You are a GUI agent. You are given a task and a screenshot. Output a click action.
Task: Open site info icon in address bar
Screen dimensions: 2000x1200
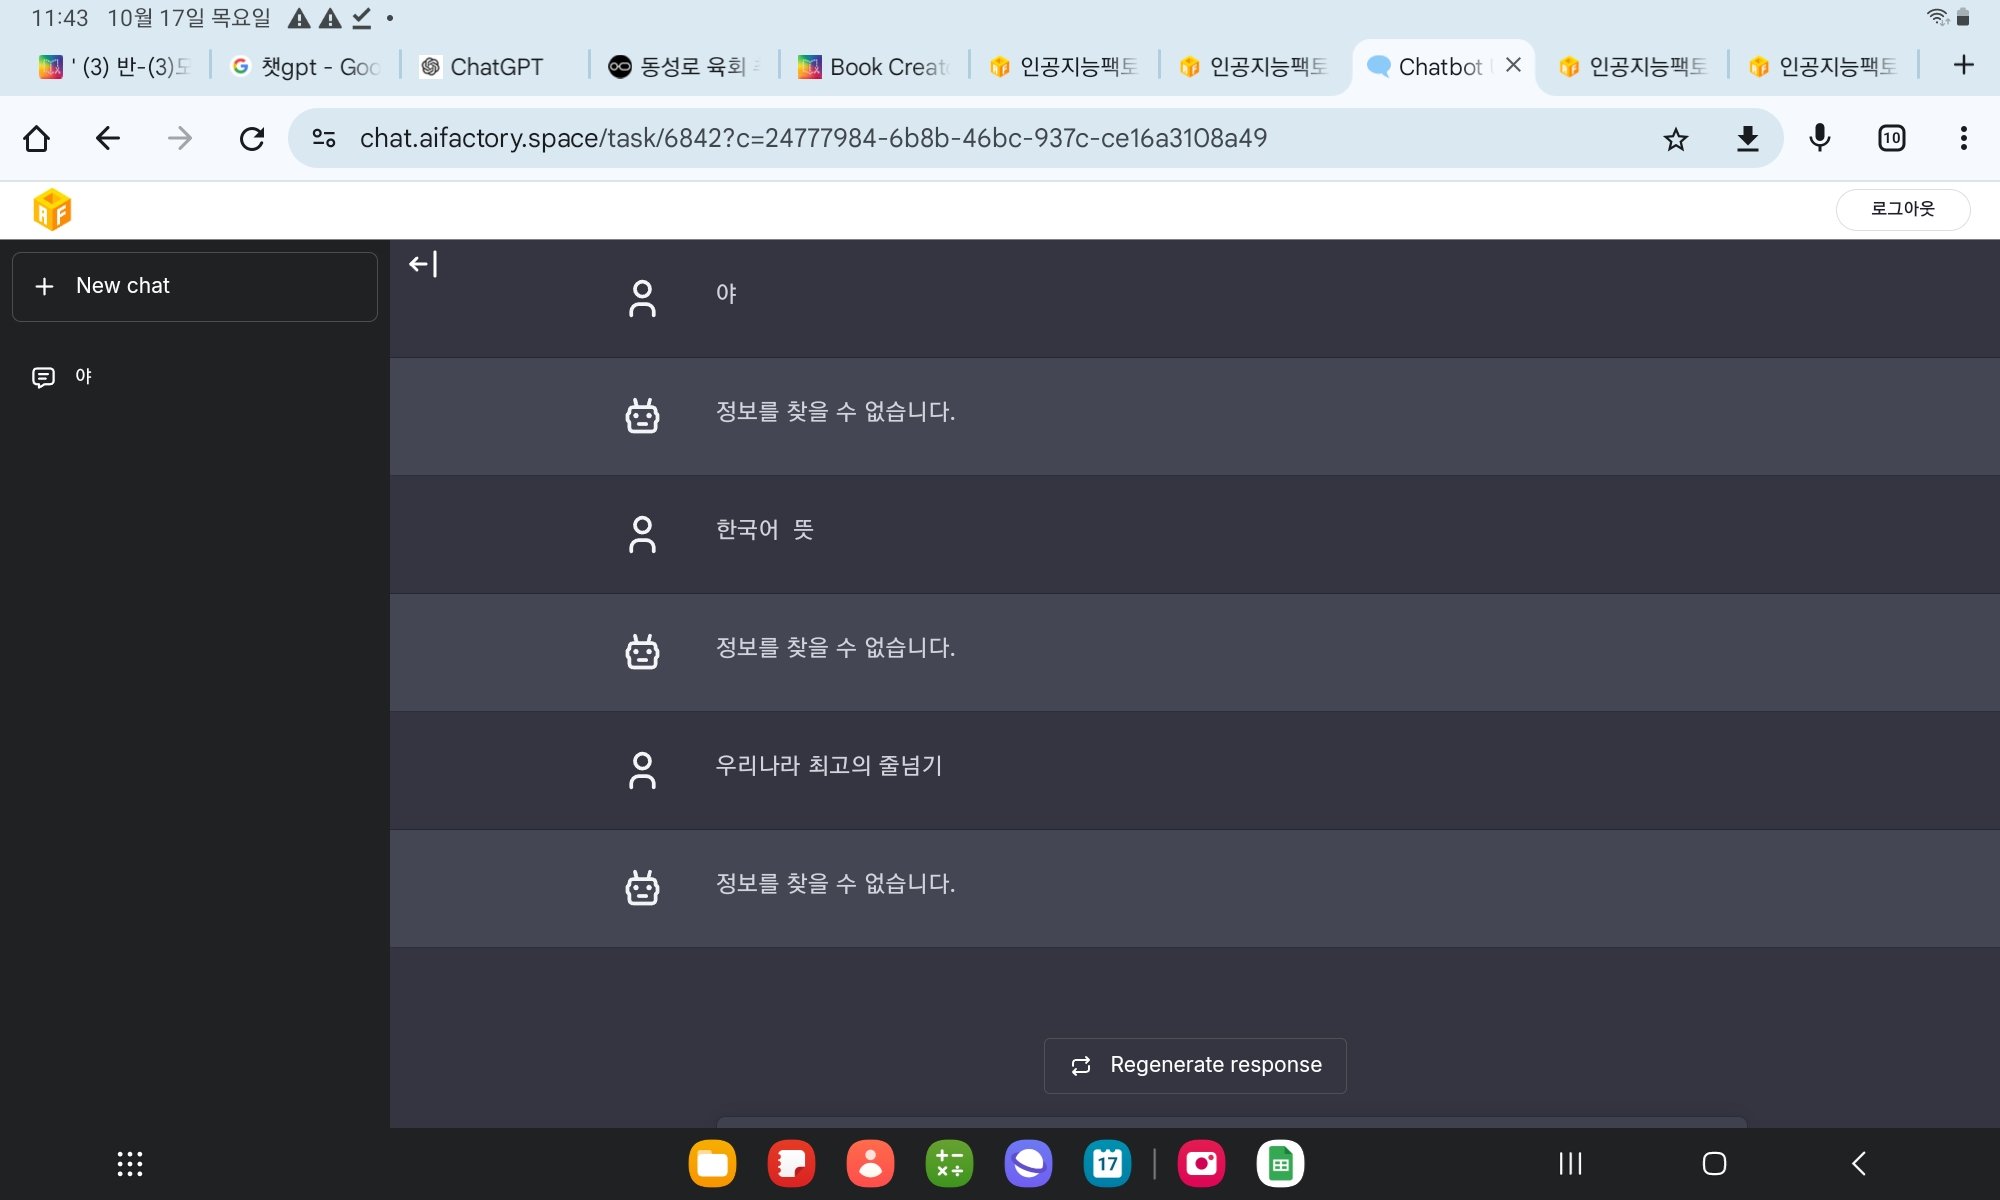point(324,138)
